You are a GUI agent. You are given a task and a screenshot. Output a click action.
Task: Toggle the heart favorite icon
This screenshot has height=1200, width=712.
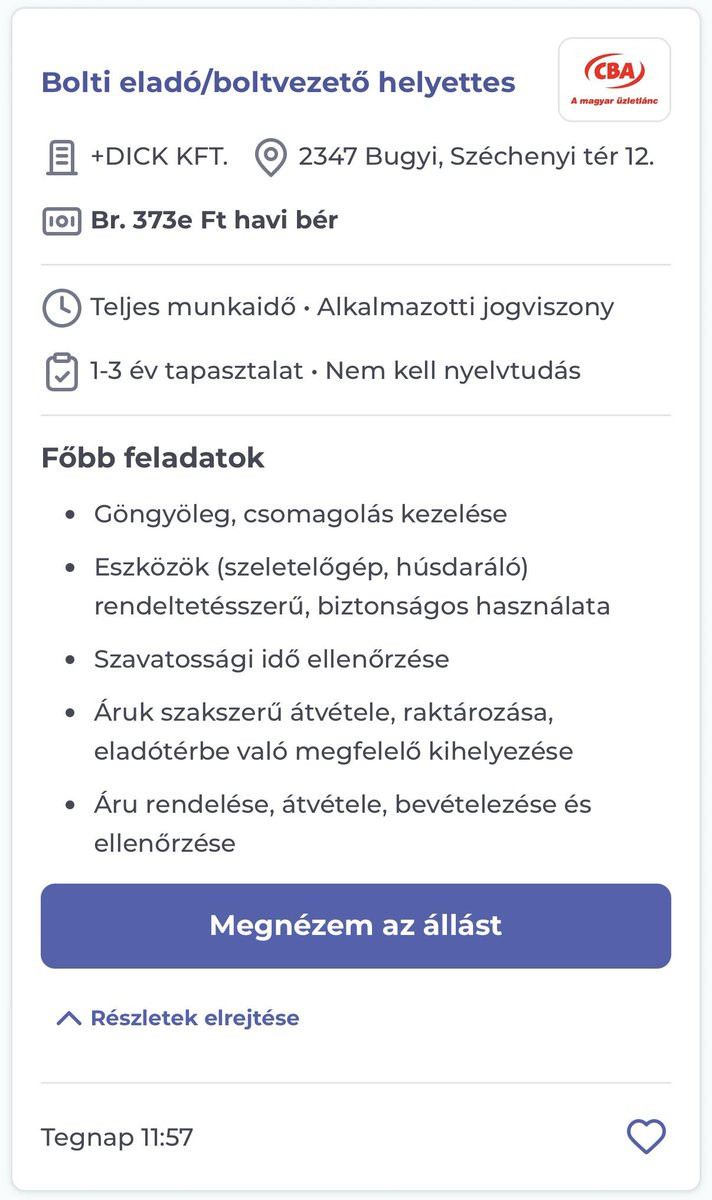pos(645,1136)
